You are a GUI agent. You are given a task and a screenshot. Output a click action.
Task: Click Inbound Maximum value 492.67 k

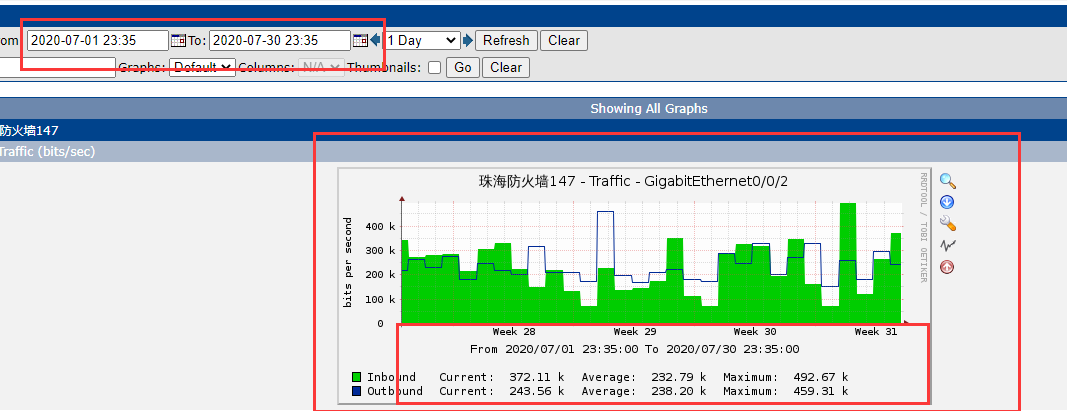tap(821, 377)
